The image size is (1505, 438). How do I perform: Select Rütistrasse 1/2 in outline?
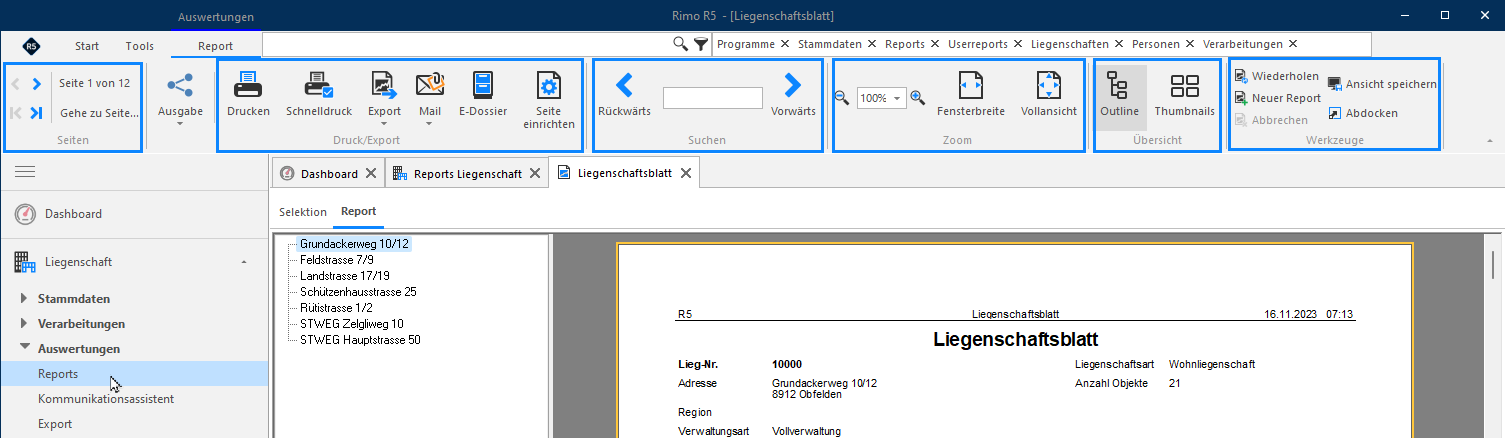click(x=338, y=307)
